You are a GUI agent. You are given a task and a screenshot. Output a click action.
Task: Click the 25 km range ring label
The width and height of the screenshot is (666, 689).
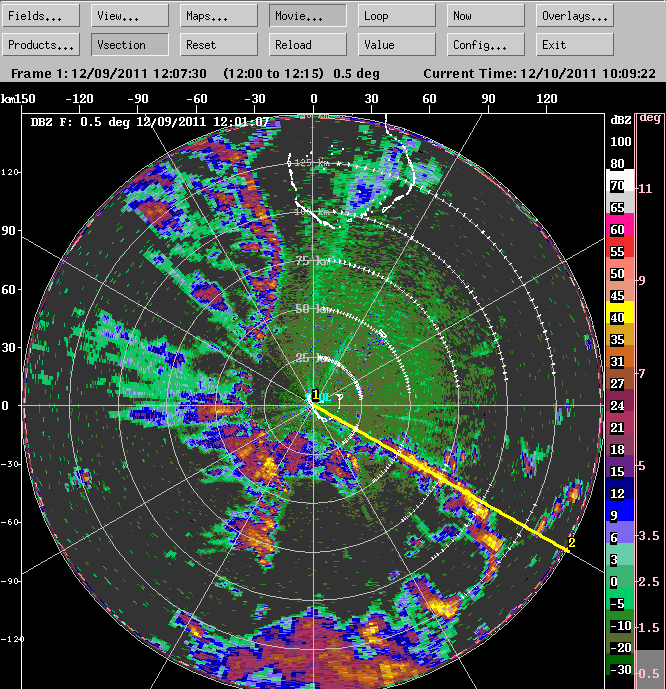(313, 358)
